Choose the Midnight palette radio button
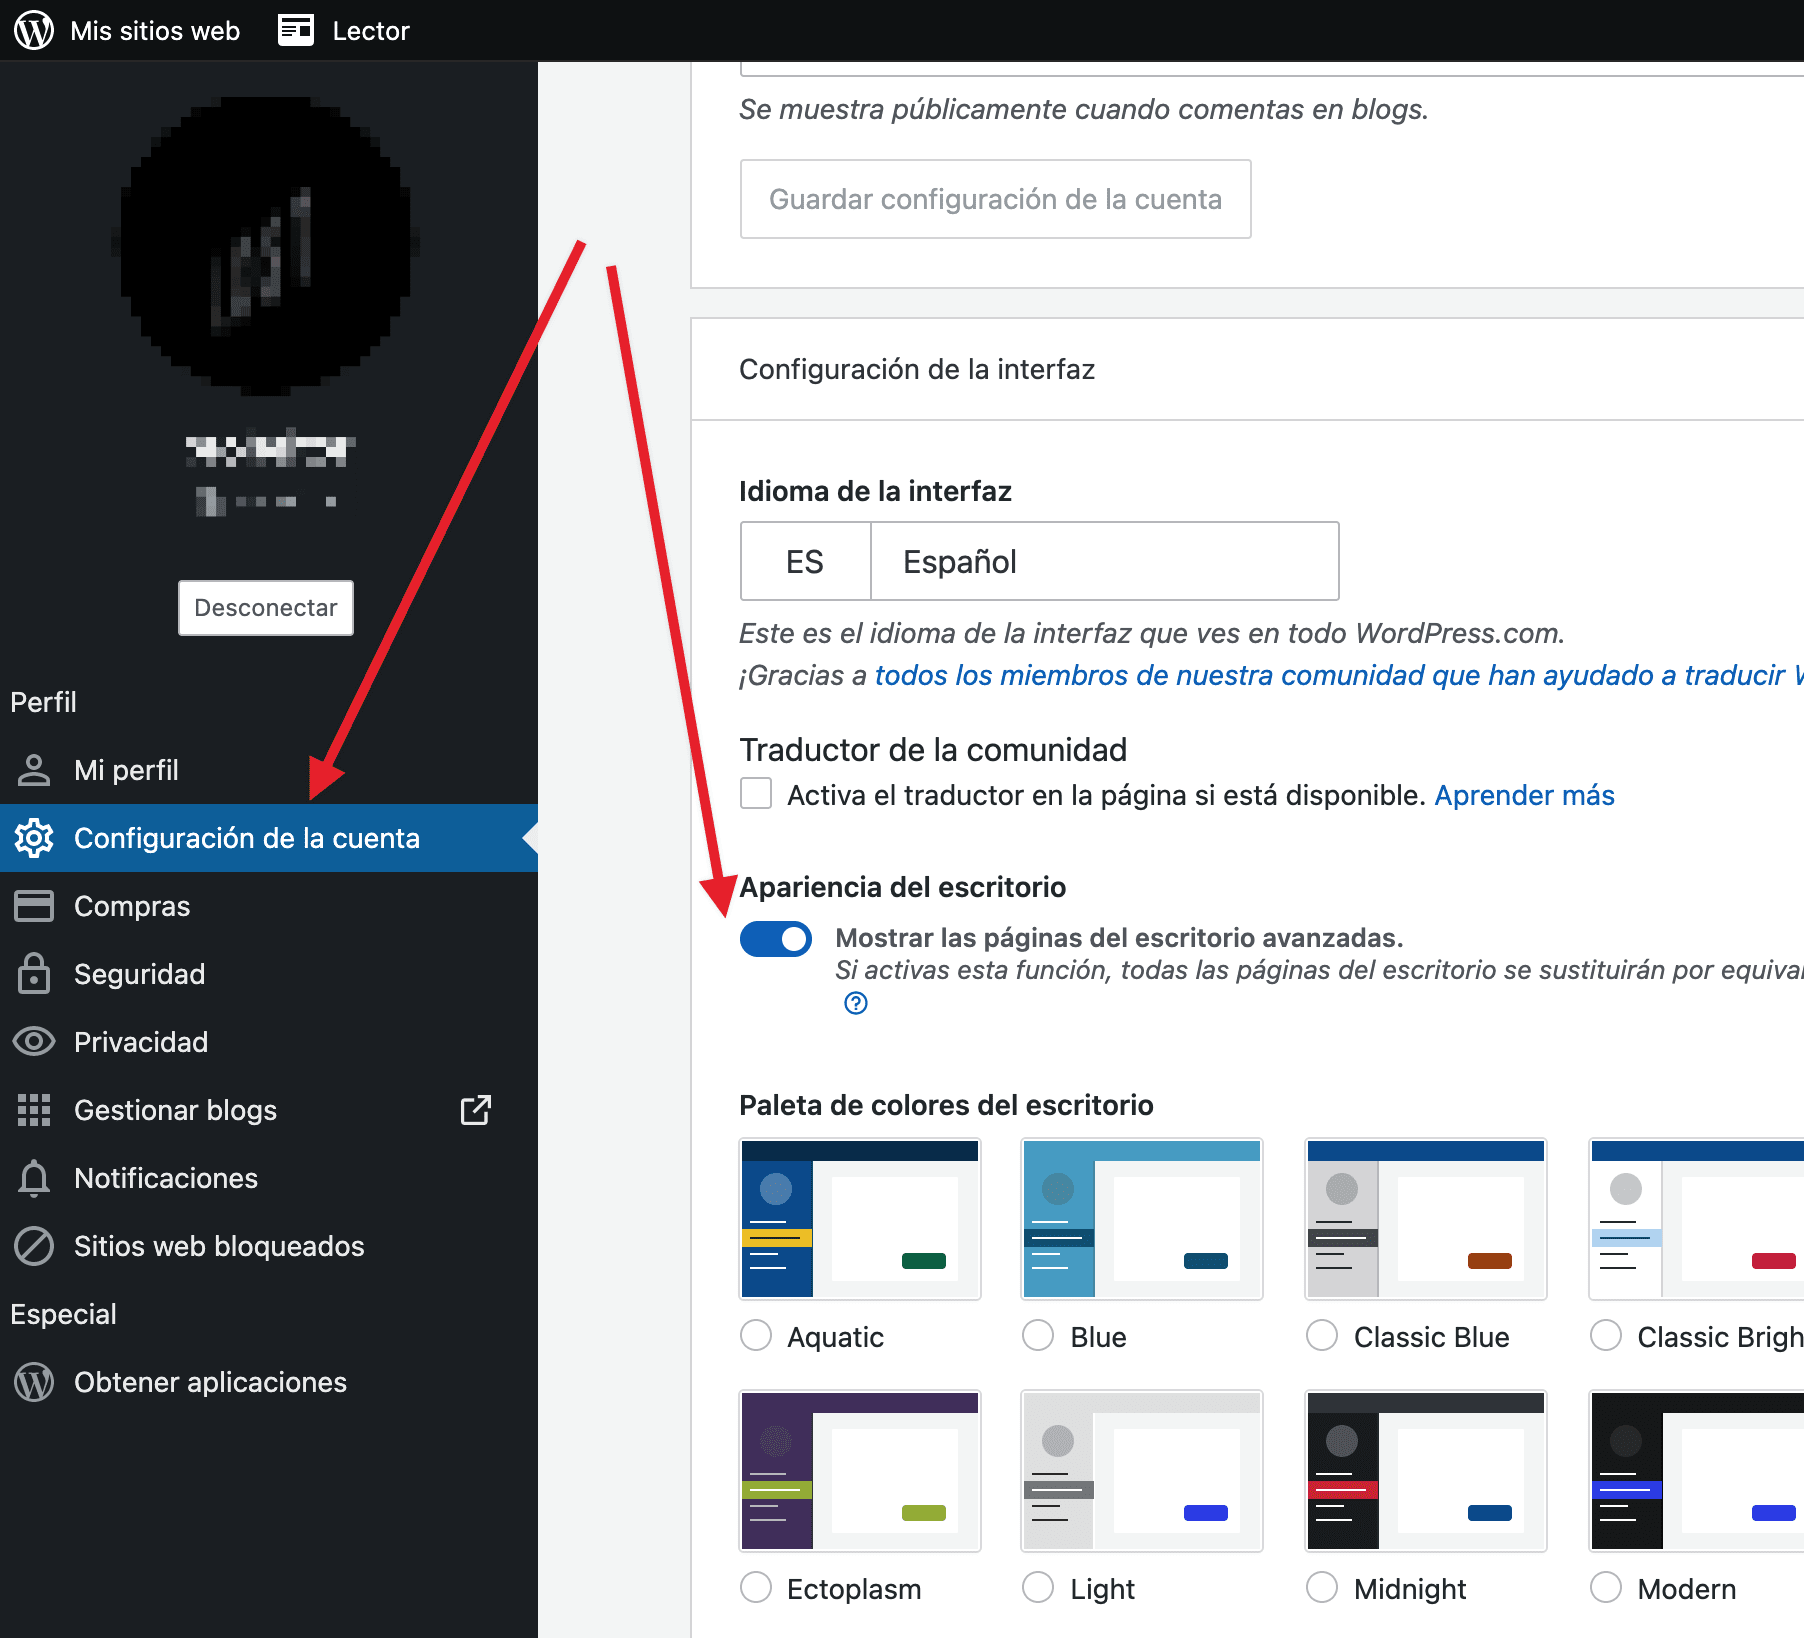This screenshot has width=1804, height=1638. (x=1322, y=1588)
